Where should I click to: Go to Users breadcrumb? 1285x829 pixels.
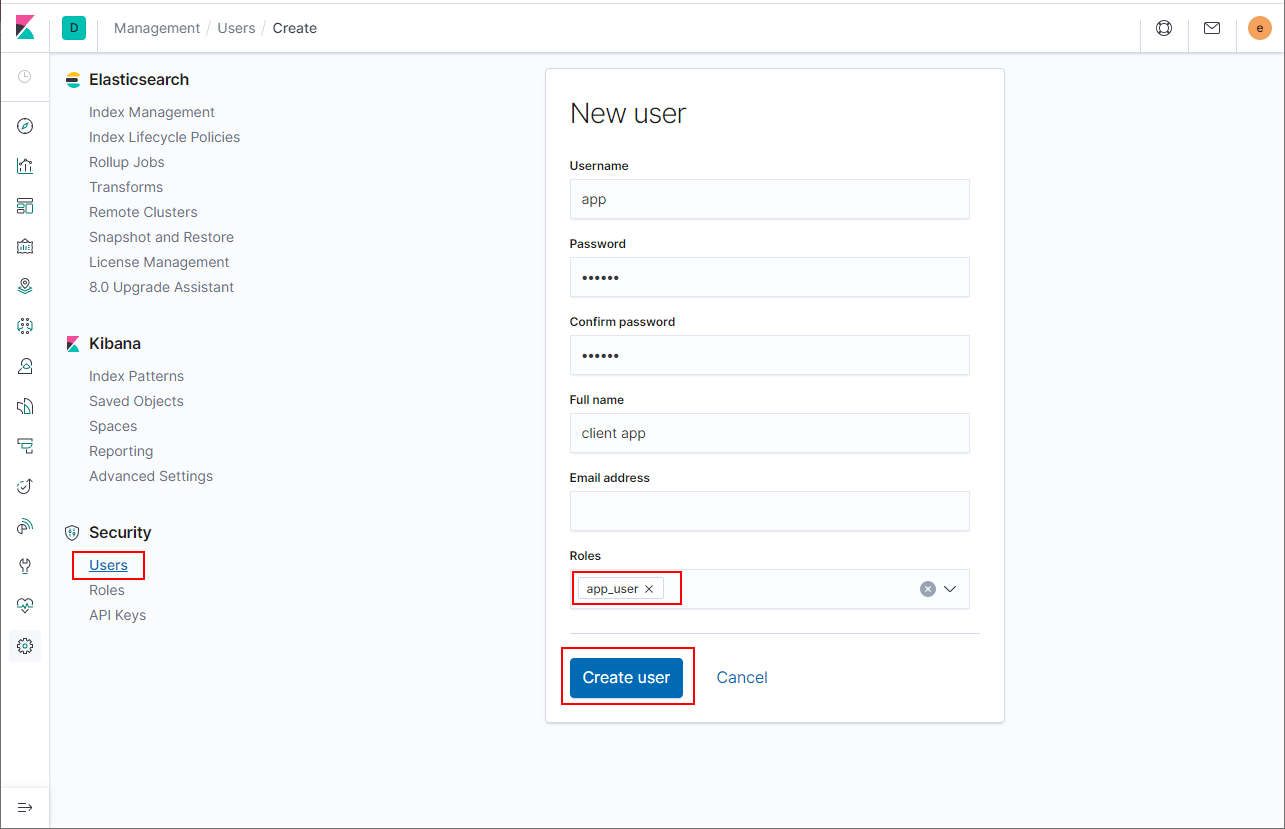[x=236, y=28]
